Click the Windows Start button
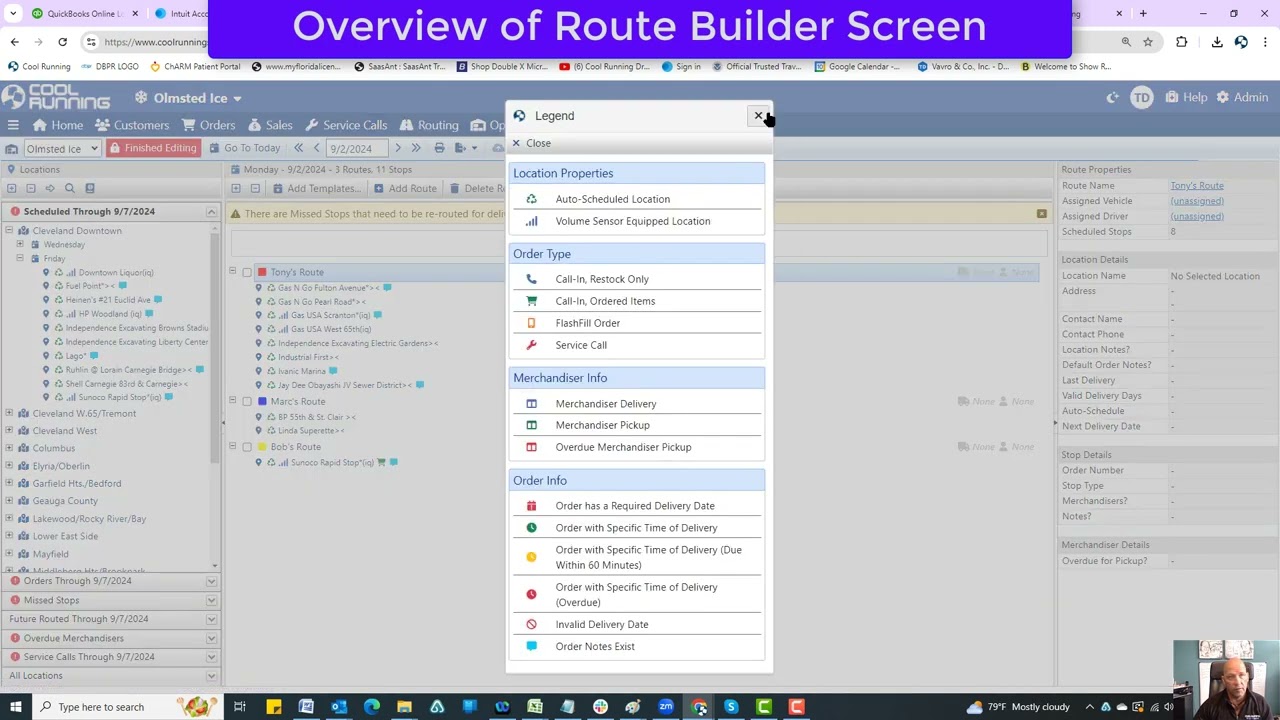The height and width of the screenshot is (720, 1280). coord(16,707)
